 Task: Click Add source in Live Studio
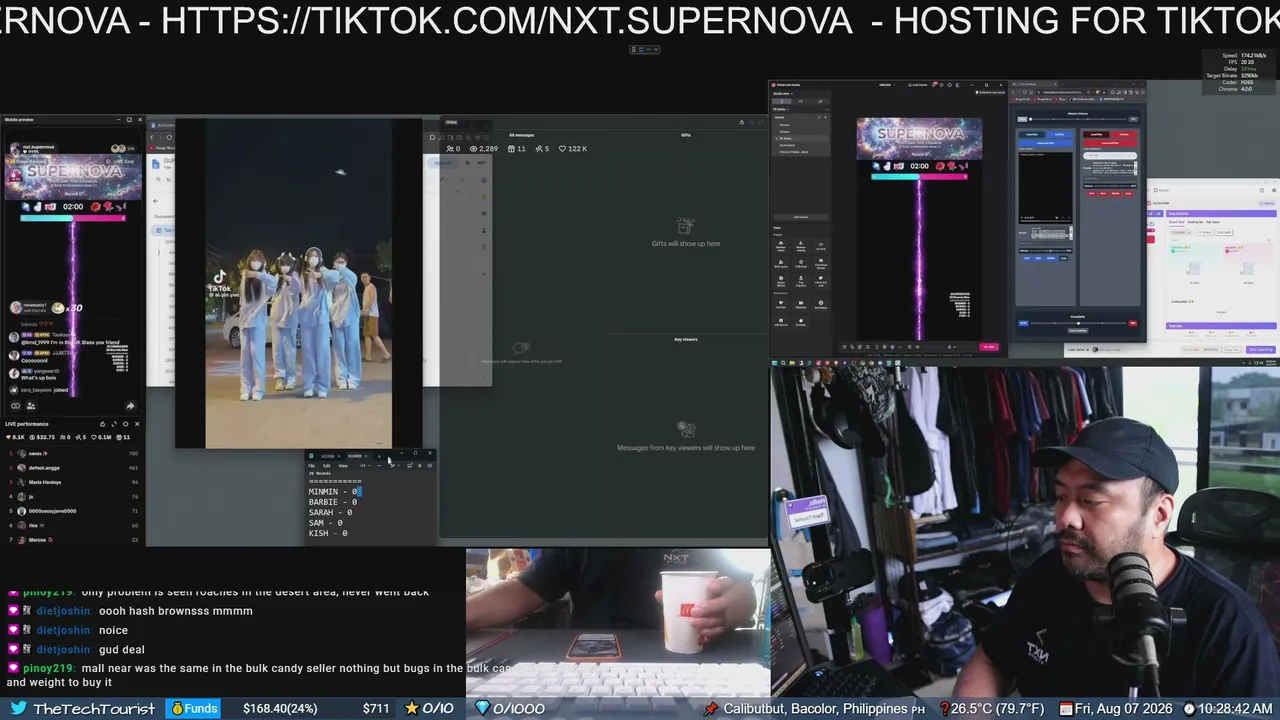coord(801,216)
